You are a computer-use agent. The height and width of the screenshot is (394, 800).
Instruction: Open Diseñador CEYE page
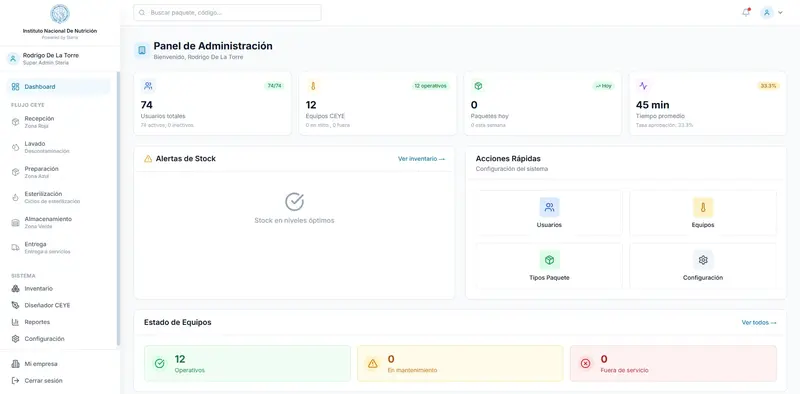(59, 305)
